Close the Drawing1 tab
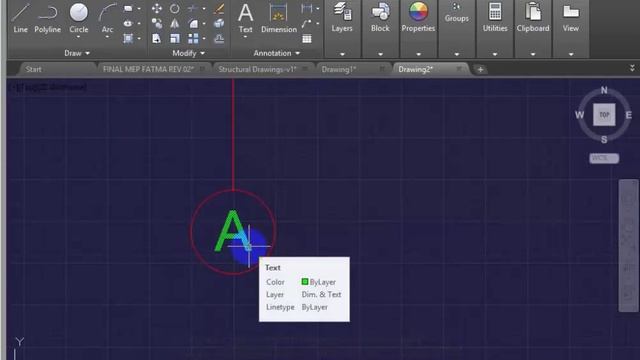This screenshot has height=360, width=640. pyautogui.click(x=382, y=69)
